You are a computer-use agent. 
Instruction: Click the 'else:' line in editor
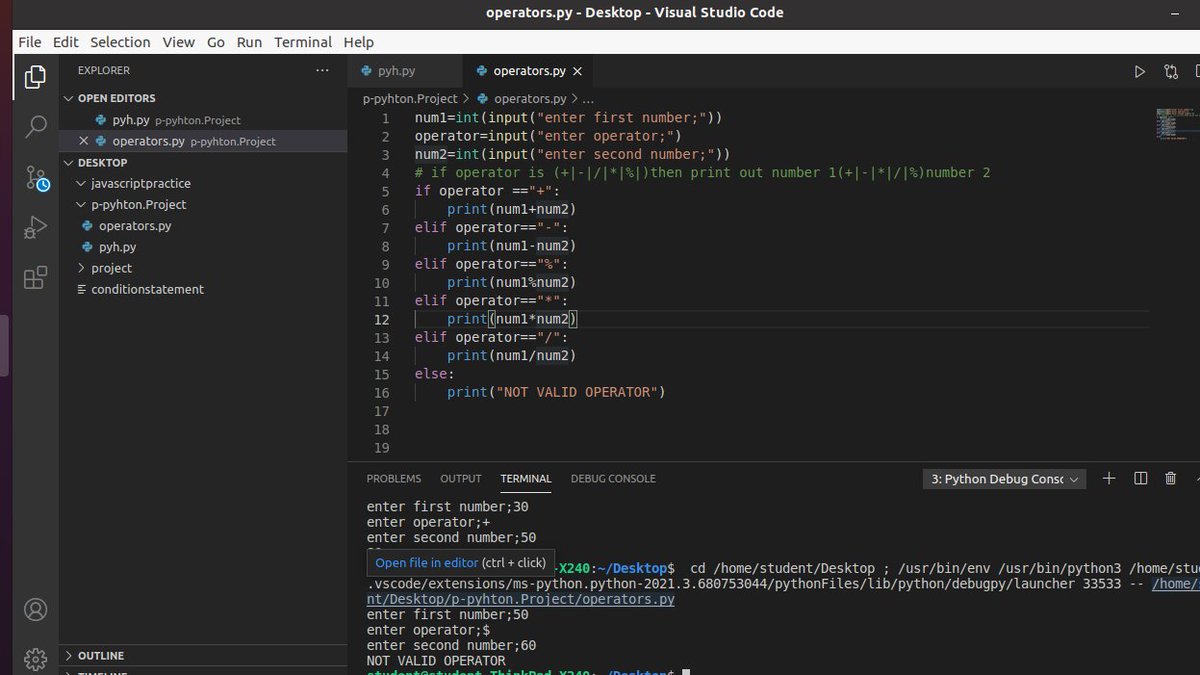coord(435,374)
